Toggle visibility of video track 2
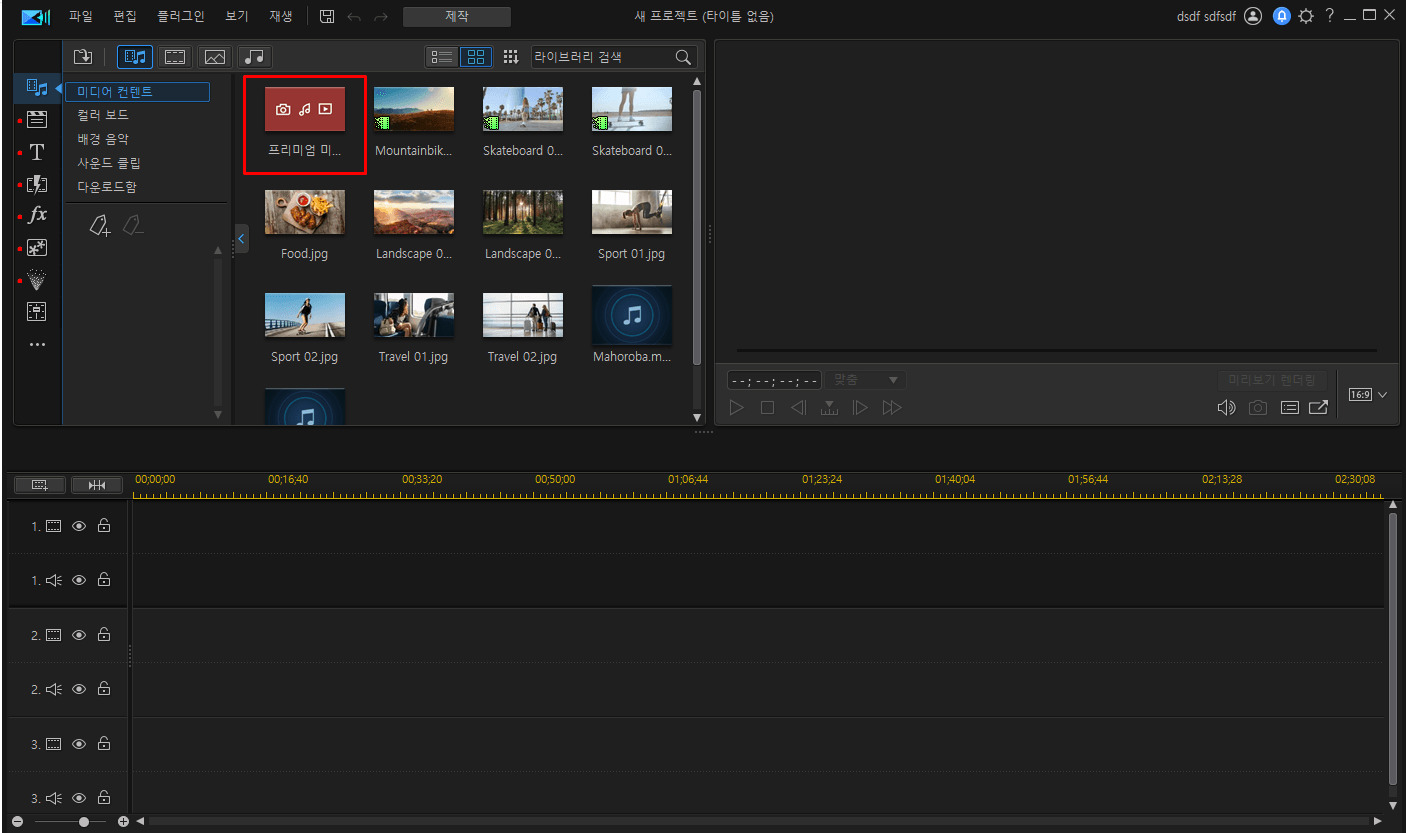1406x833 pixels. 79,635
